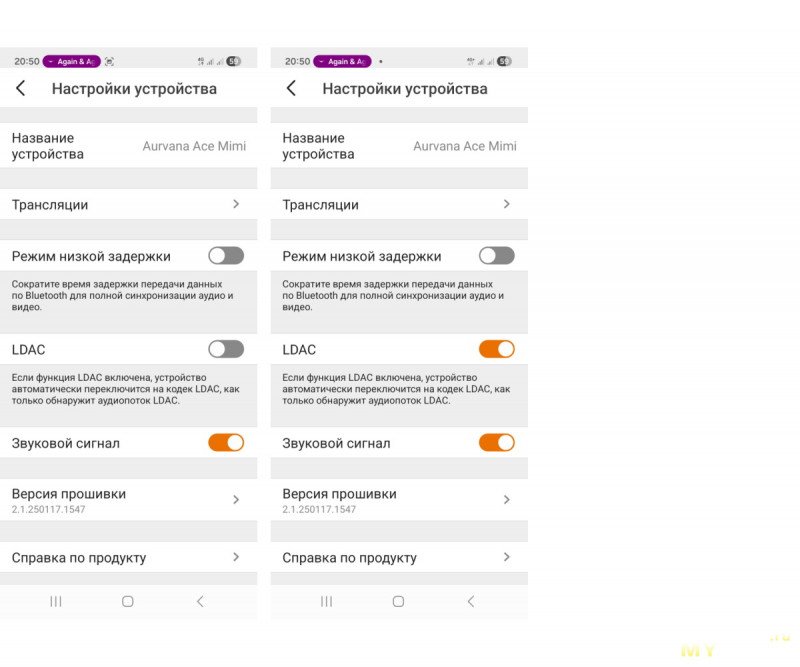Viewport: 800px width, 667px height.
Task: Tap Again & Ag purple pill in left status bar
Action: (71, 61)
